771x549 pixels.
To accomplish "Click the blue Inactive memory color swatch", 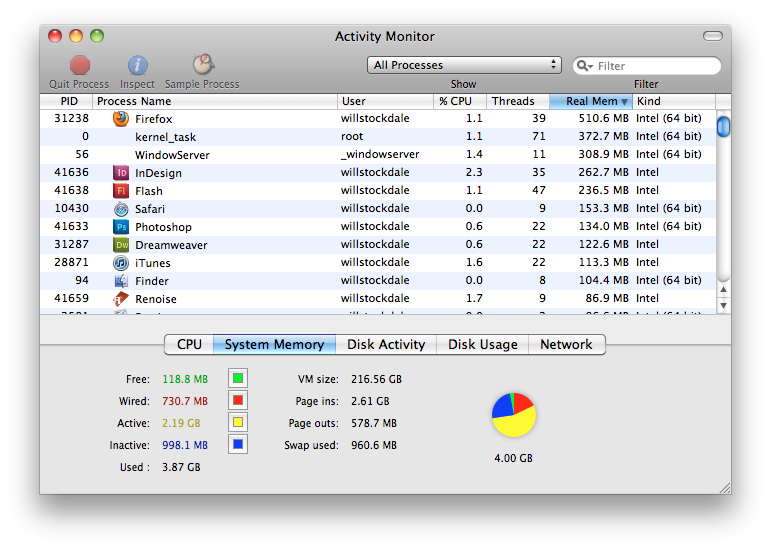I will 238,444.
